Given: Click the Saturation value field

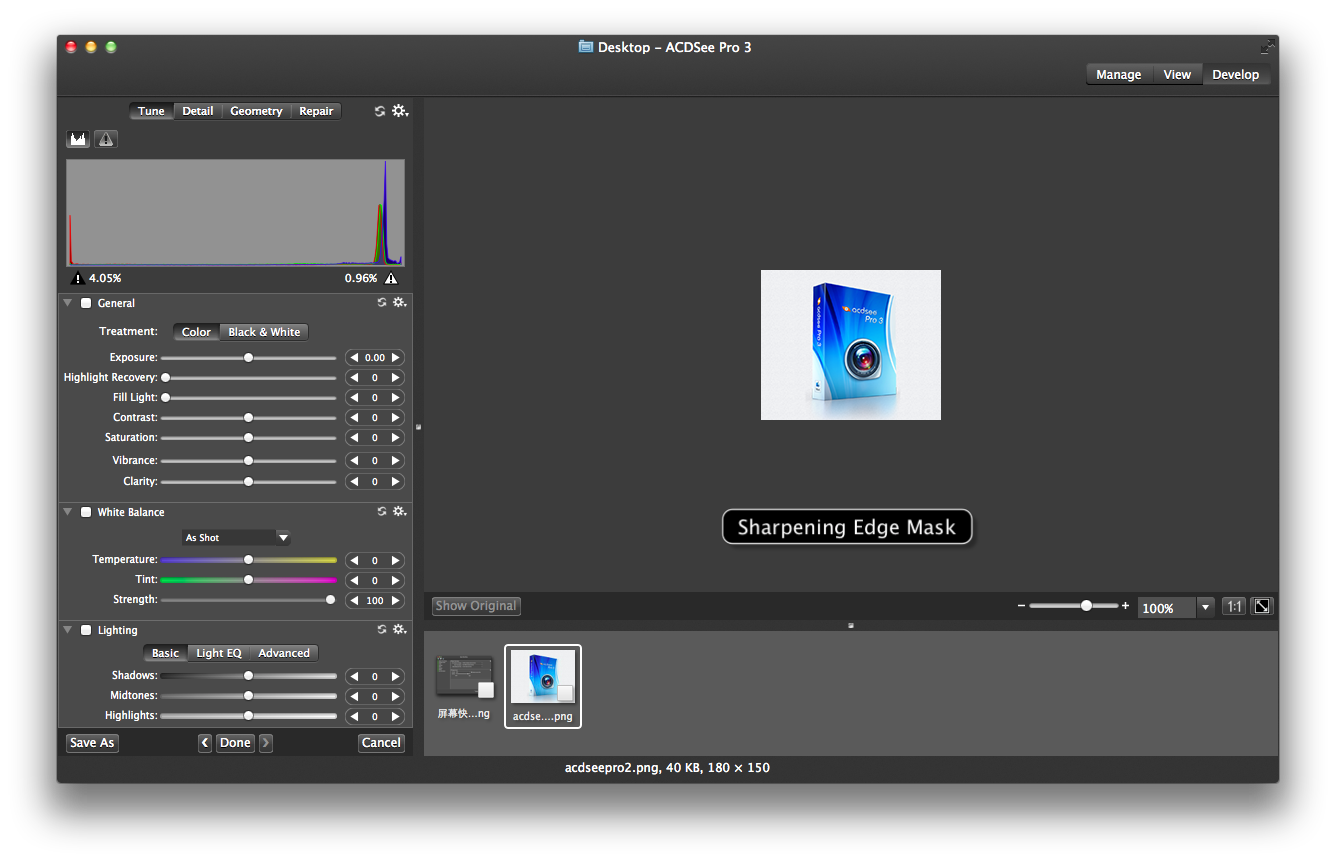Looking at the screenshot, I should 375,438.
